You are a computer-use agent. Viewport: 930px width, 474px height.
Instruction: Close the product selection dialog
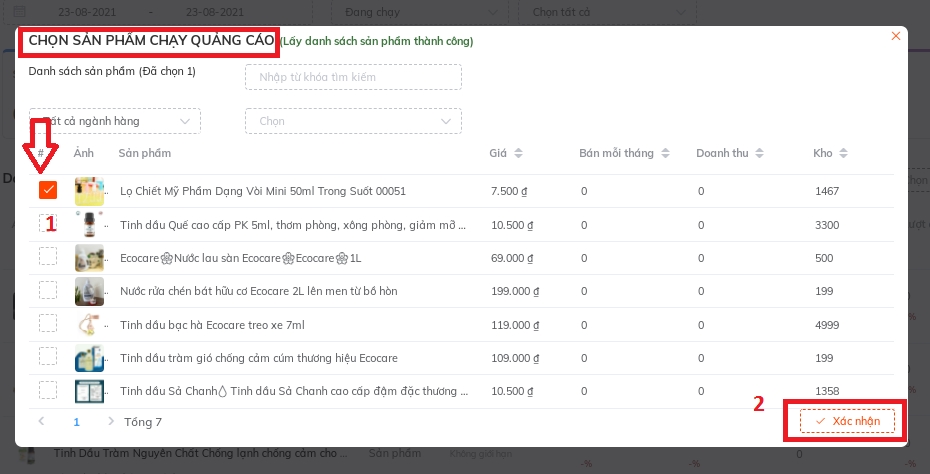895,37
